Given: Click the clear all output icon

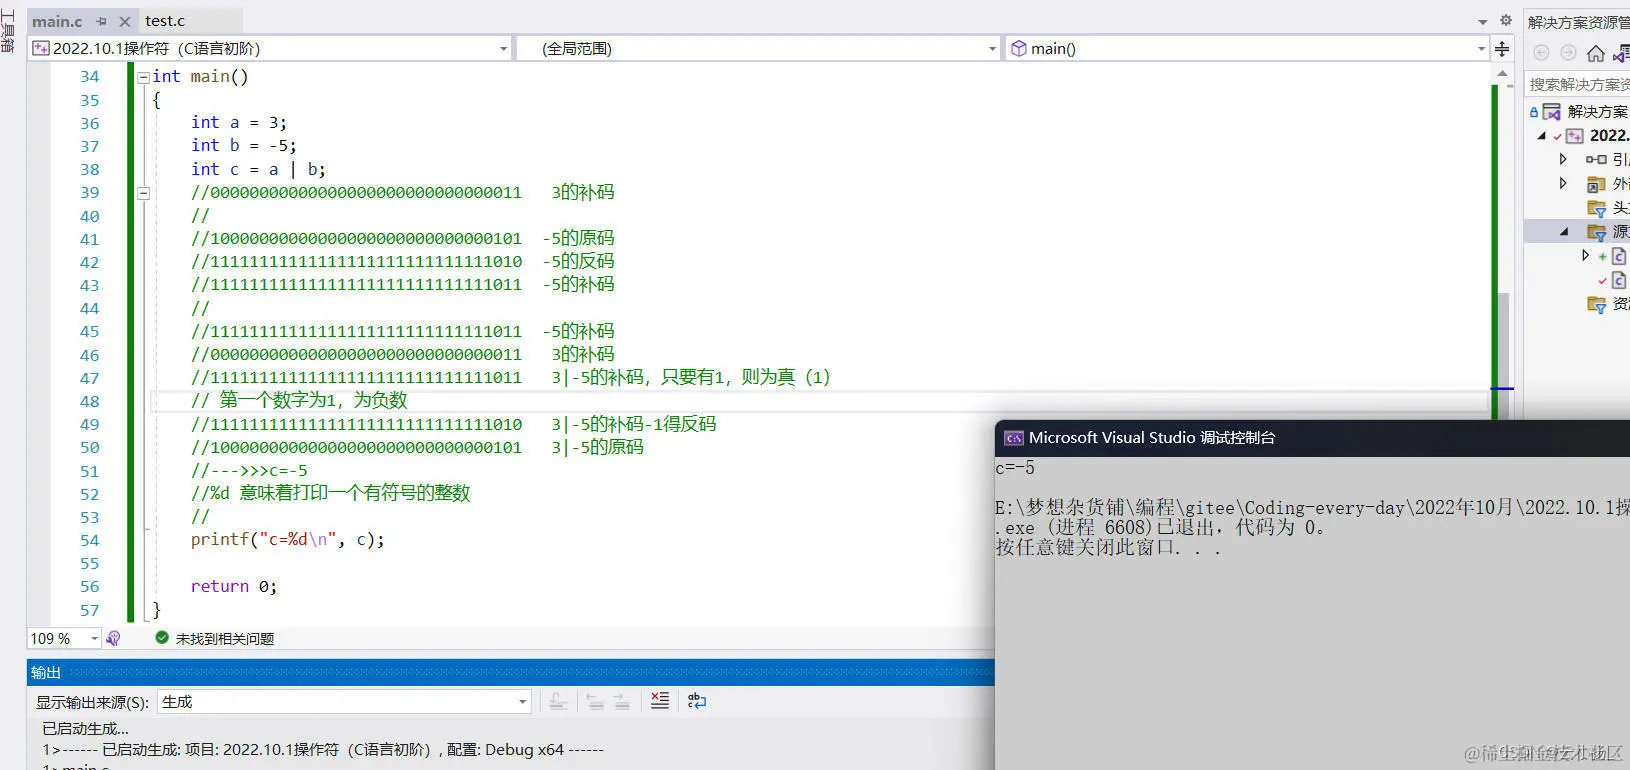Looking at the screenshot, I should tap(660, 701).
